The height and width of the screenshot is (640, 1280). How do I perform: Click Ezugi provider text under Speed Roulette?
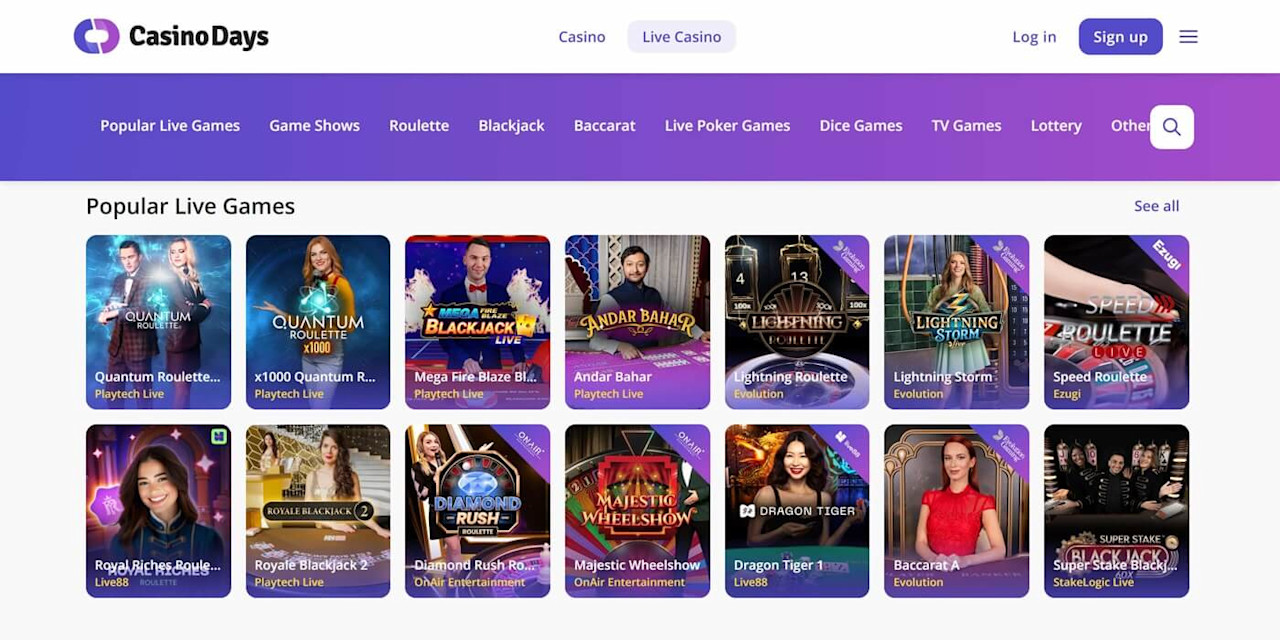pos(1067,394)
